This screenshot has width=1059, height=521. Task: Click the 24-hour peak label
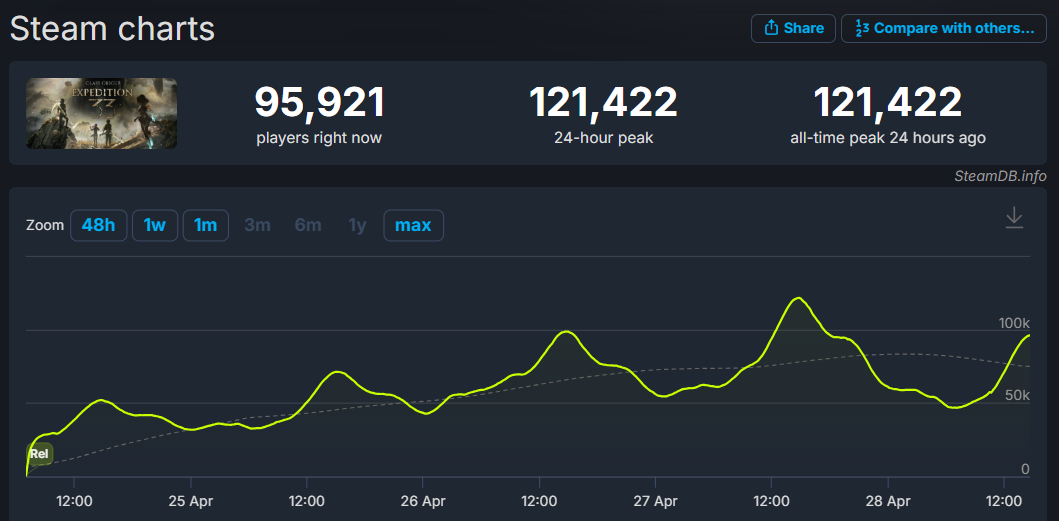tap(603, 139)
